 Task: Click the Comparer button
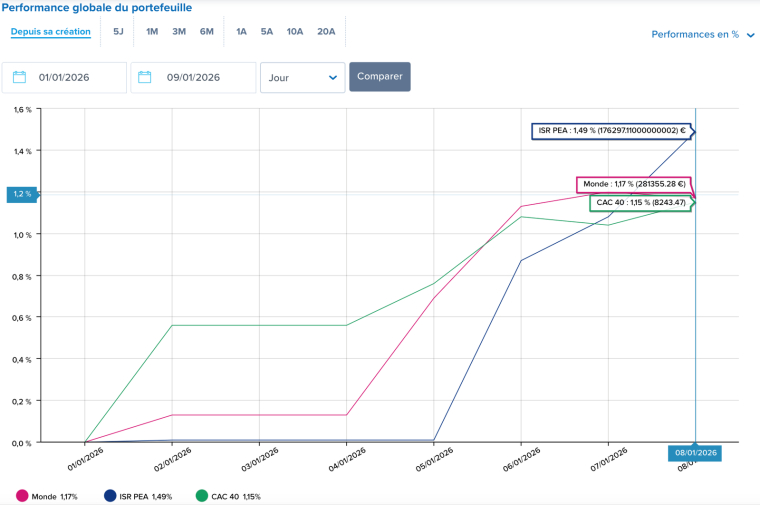pos(379,77)
